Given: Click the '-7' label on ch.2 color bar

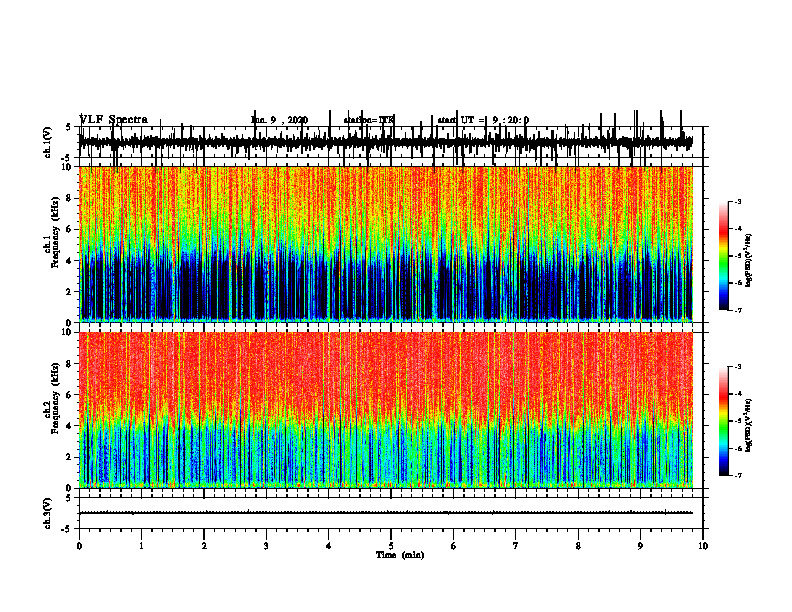Looking at the screenshot, I should 738,475.
